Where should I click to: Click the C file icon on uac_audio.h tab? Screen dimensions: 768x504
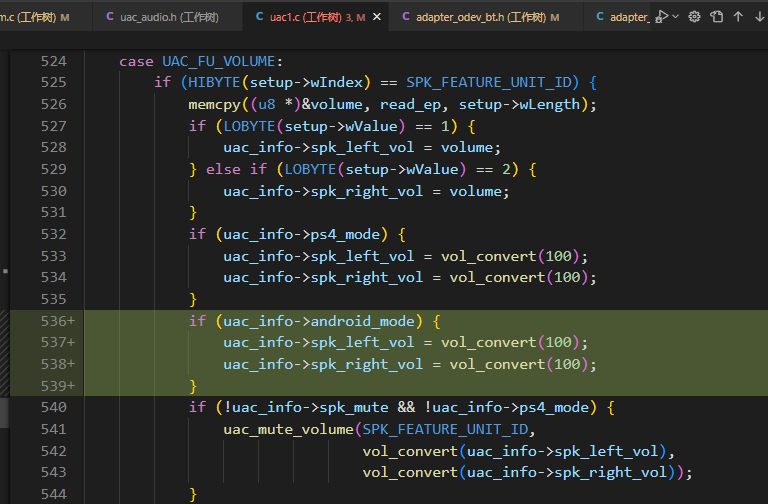pos(110,17)
